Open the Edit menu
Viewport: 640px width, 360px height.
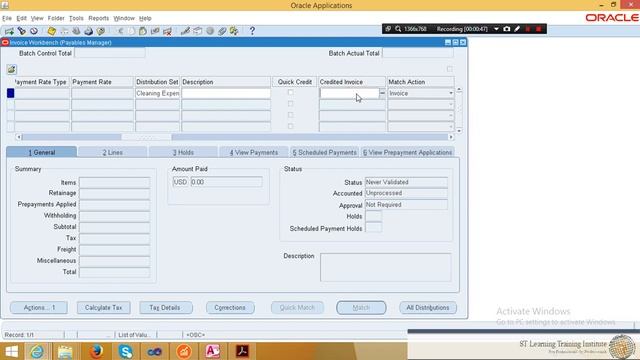coord(21,18)
